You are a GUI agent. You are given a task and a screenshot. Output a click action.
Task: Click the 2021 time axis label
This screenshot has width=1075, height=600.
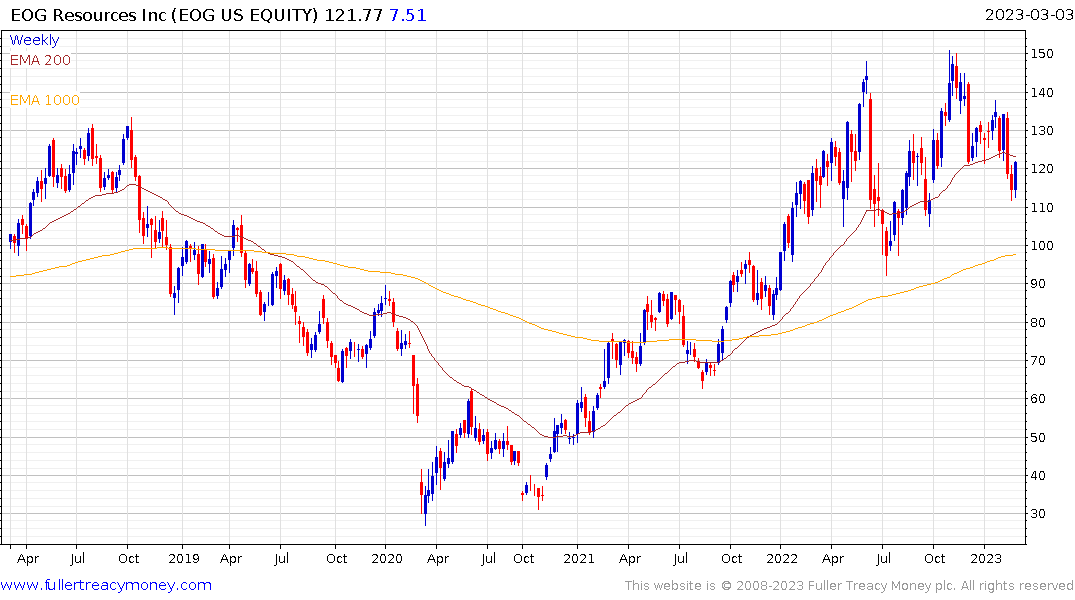tap(579, 558)
